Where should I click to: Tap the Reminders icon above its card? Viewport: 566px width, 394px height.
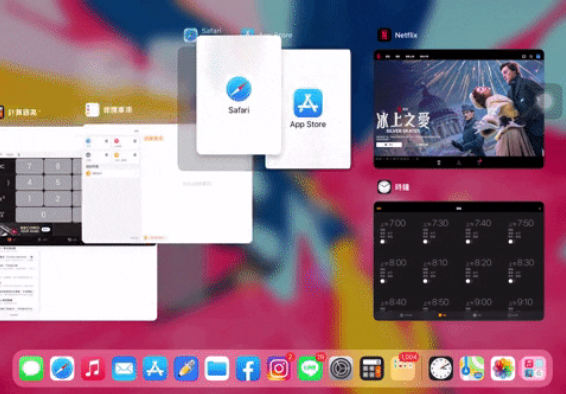point(92,110)
